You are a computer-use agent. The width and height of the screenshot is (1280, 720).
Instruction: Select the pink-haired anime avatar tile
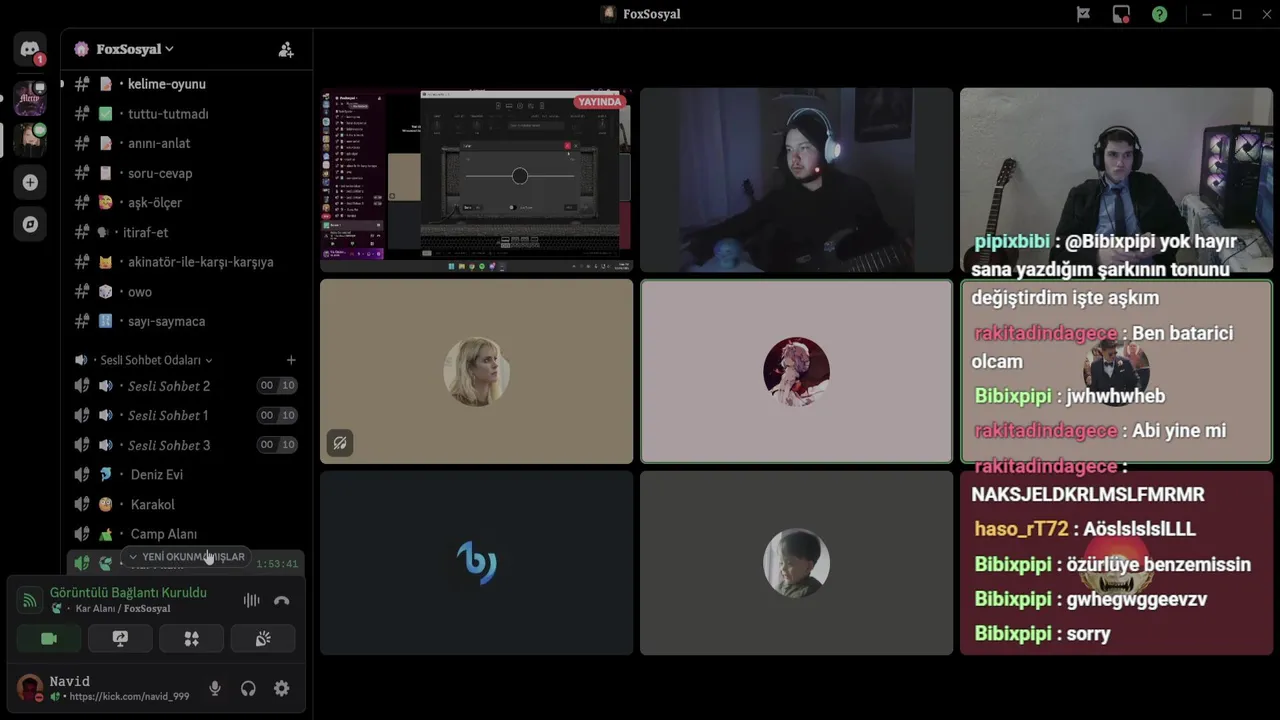tap(796, 371)
